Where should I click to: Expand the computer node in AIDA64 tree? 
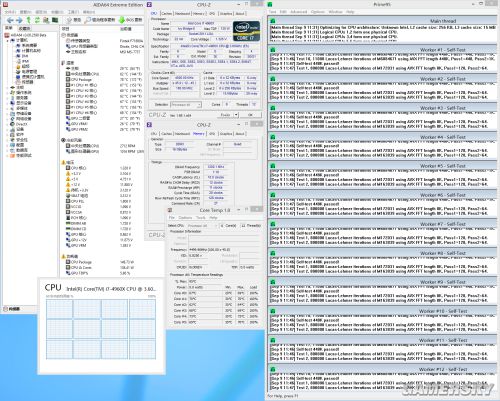coord(8,40)
